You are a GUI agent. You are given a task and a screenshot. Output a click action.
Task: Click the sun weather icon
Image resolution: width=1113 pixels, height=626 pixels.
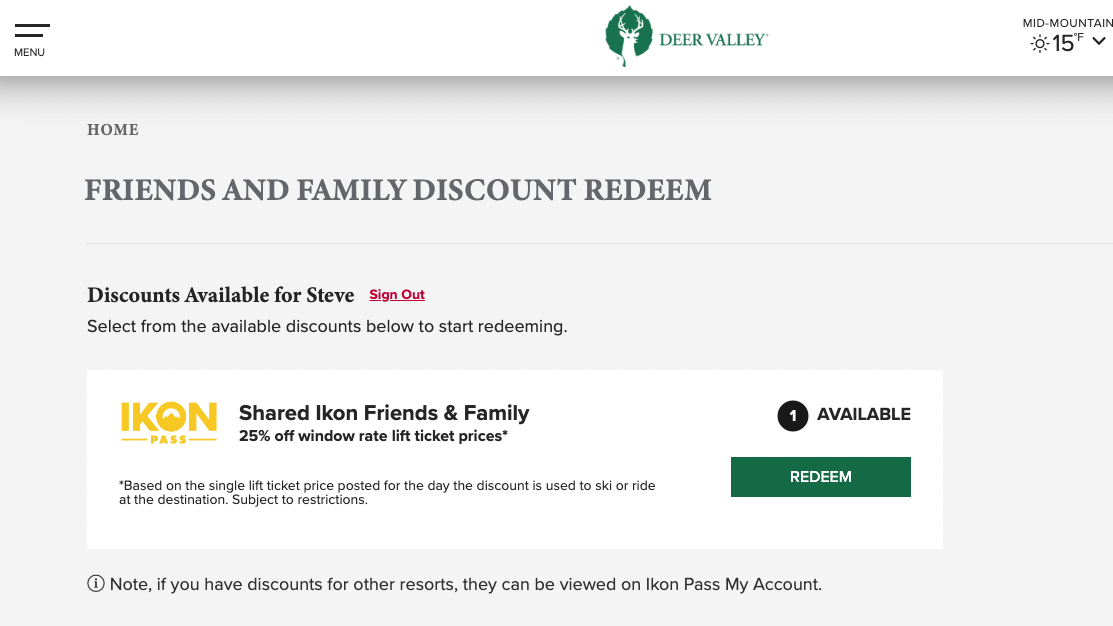(x=1040, y=44)
